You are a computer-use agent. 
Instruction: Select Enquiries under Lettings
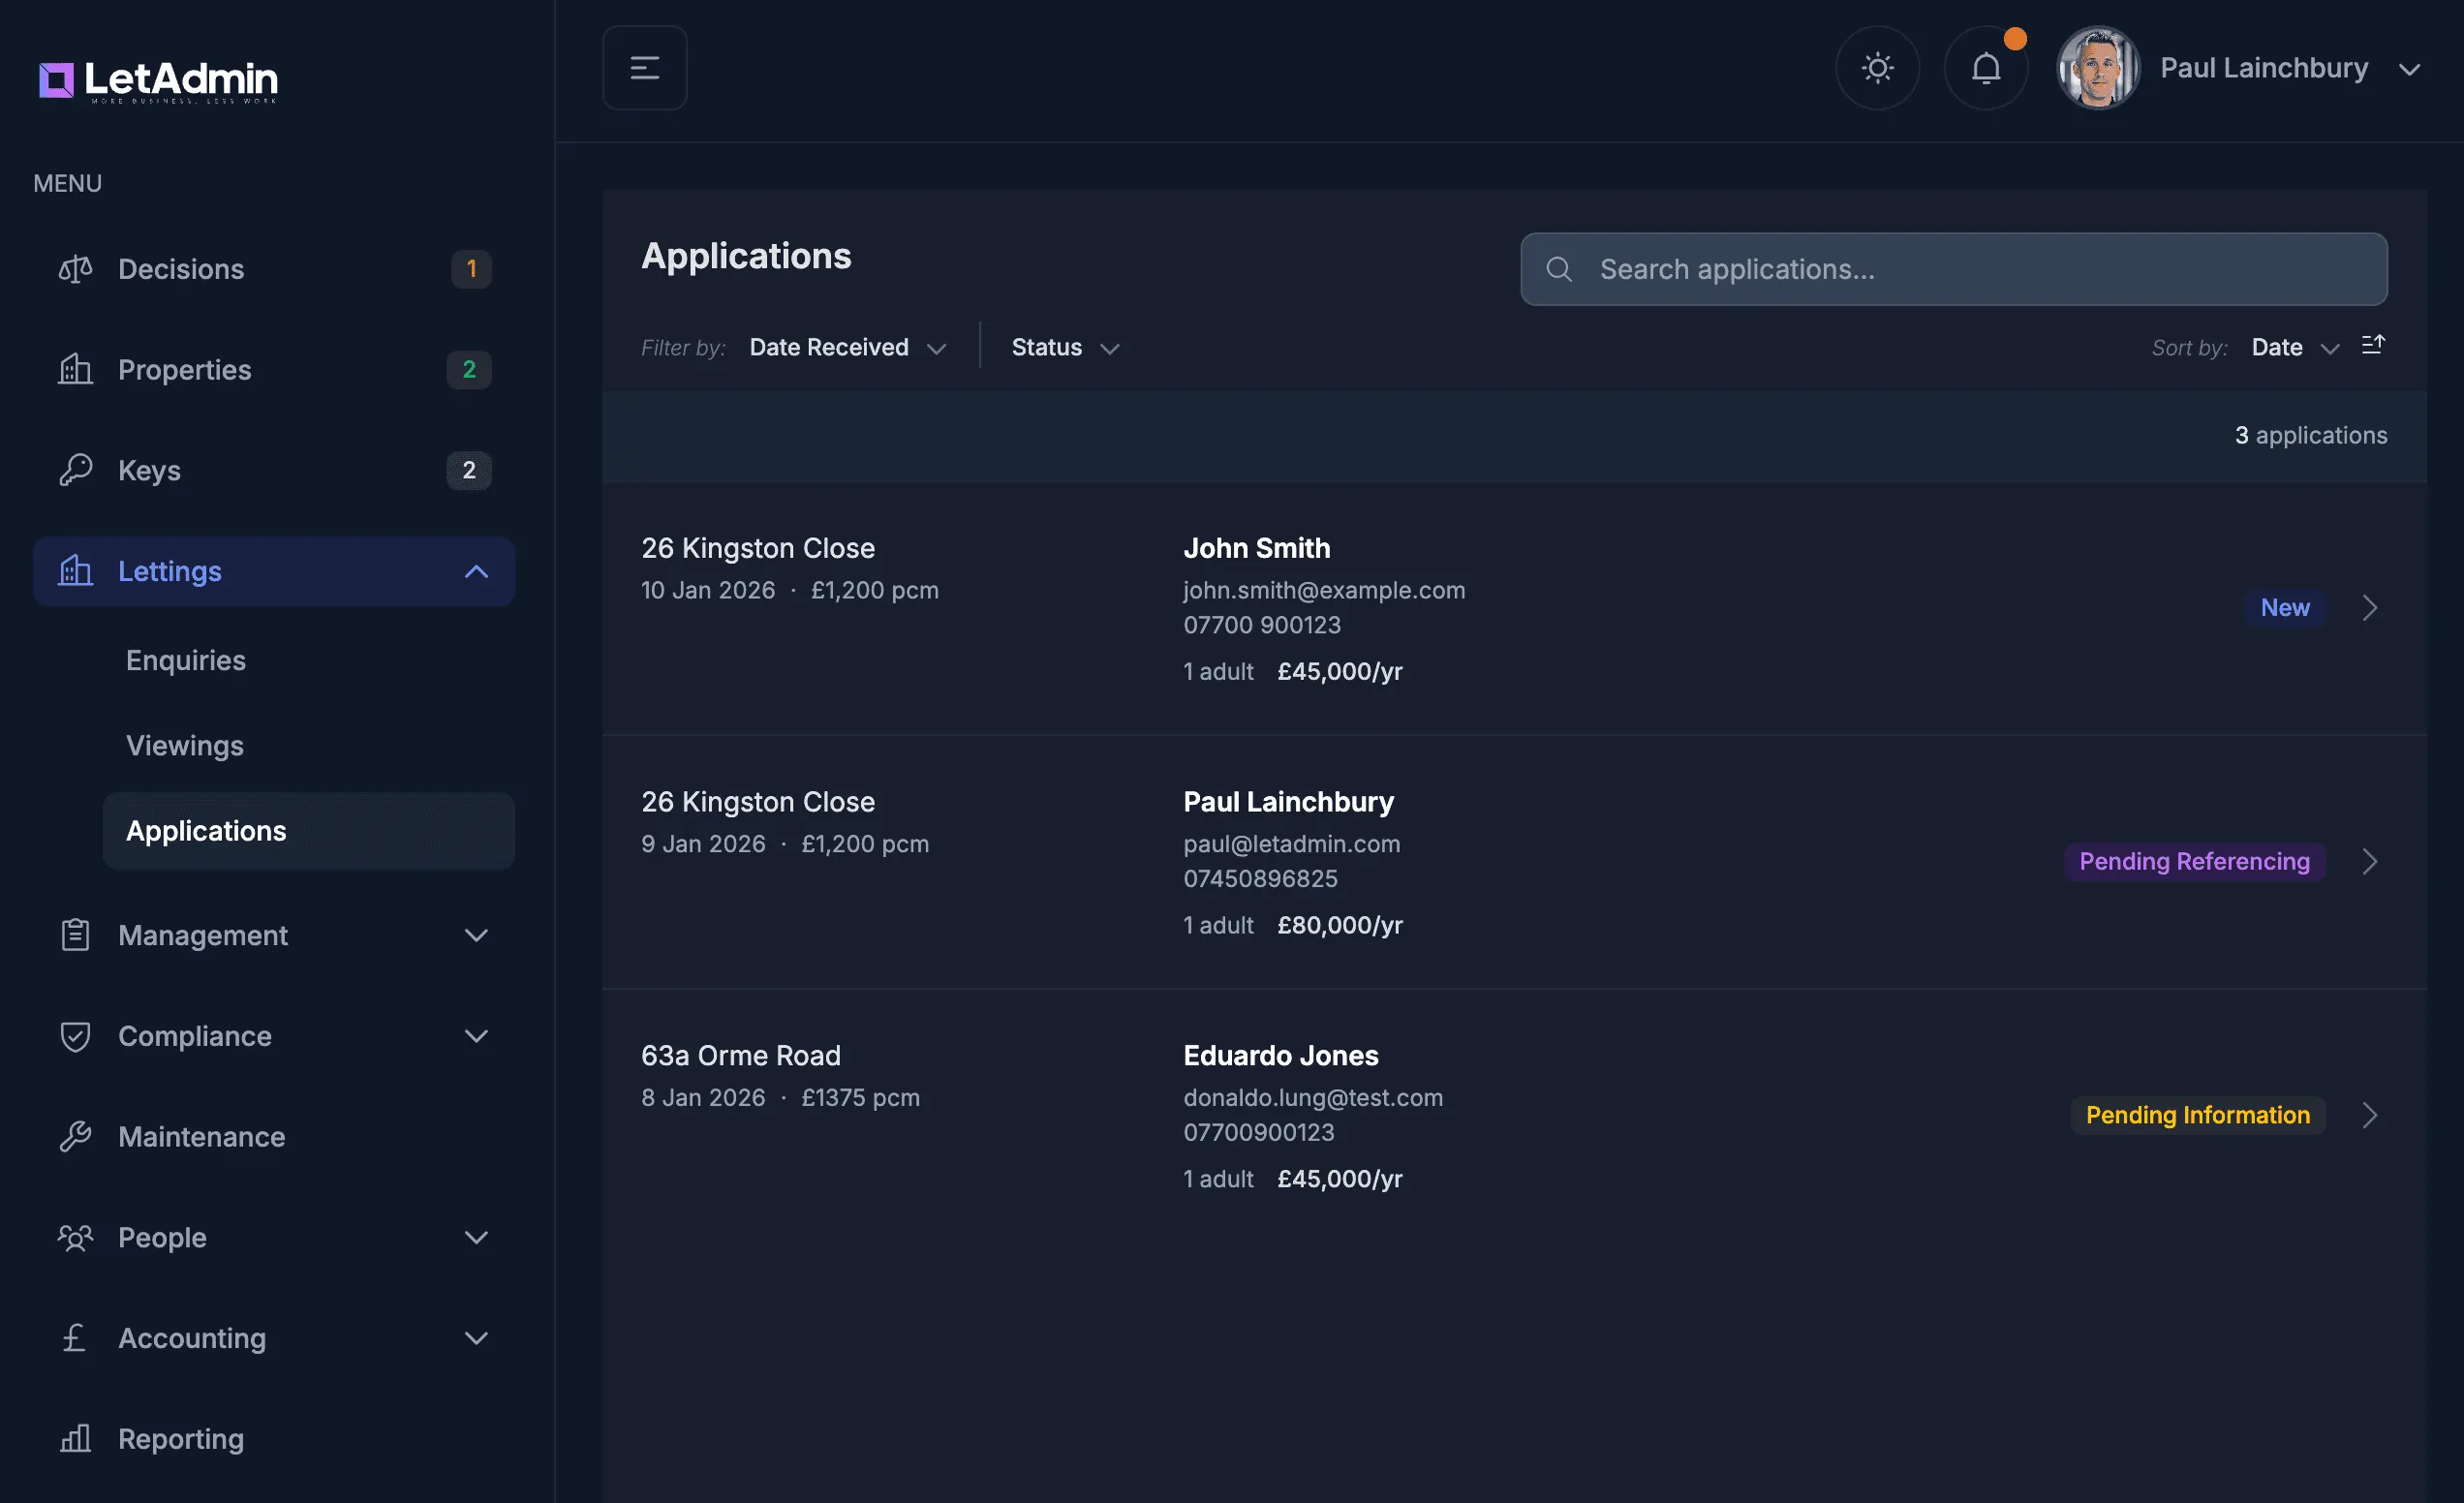185,659
